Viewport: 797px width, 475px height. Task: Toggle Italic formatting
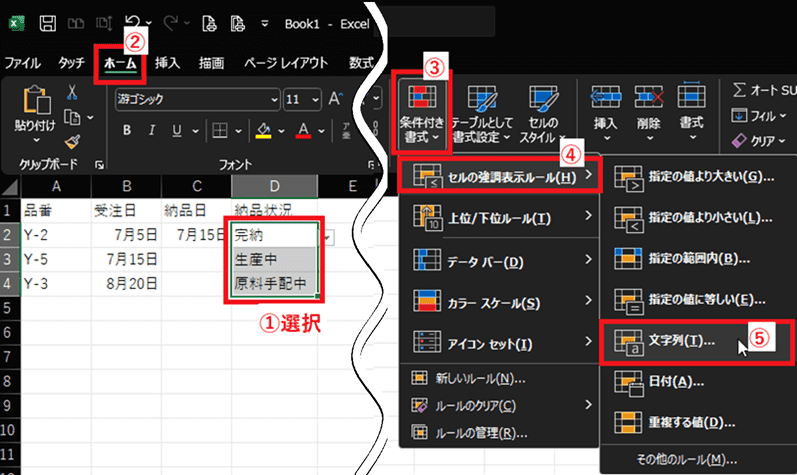click(153, 131)
